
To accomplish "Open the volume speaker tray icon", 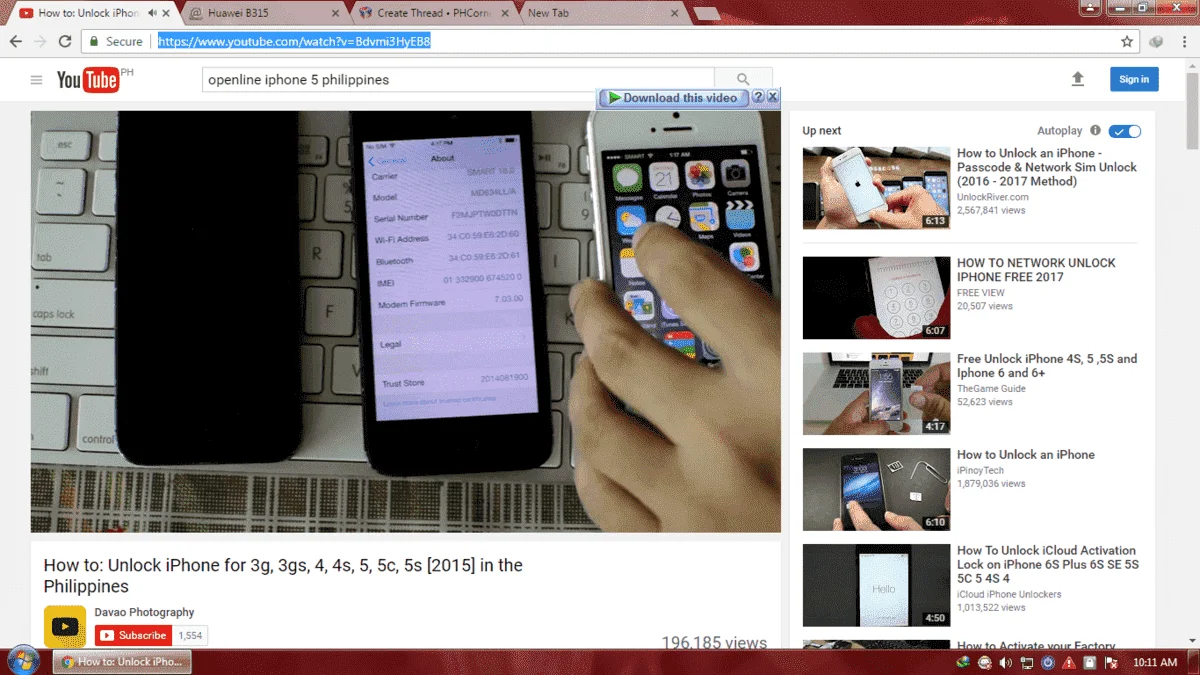I will [x=1006, y=662].
